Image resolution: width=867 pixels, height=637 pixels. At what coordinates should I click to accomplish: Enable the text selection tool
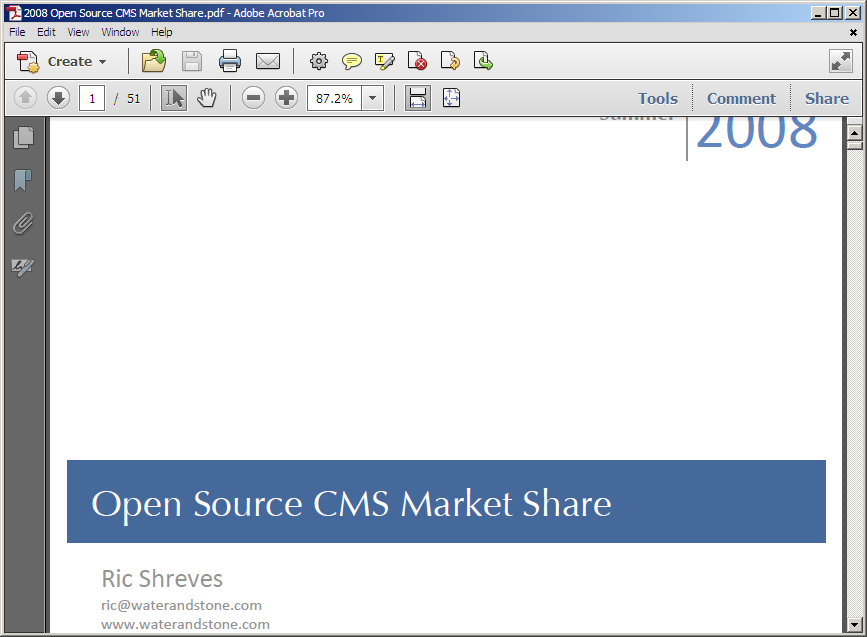pyautogui.click(x=174, y=98)
